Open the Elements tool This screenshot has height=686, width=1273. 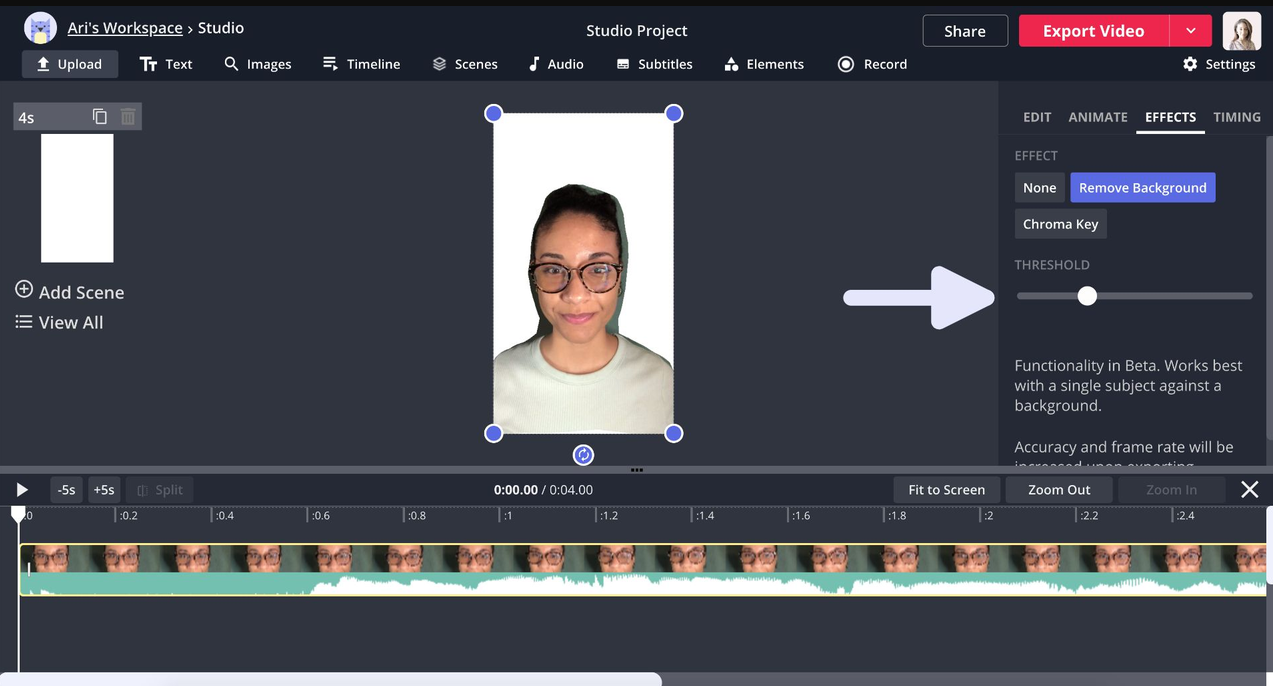coord(764,64)
